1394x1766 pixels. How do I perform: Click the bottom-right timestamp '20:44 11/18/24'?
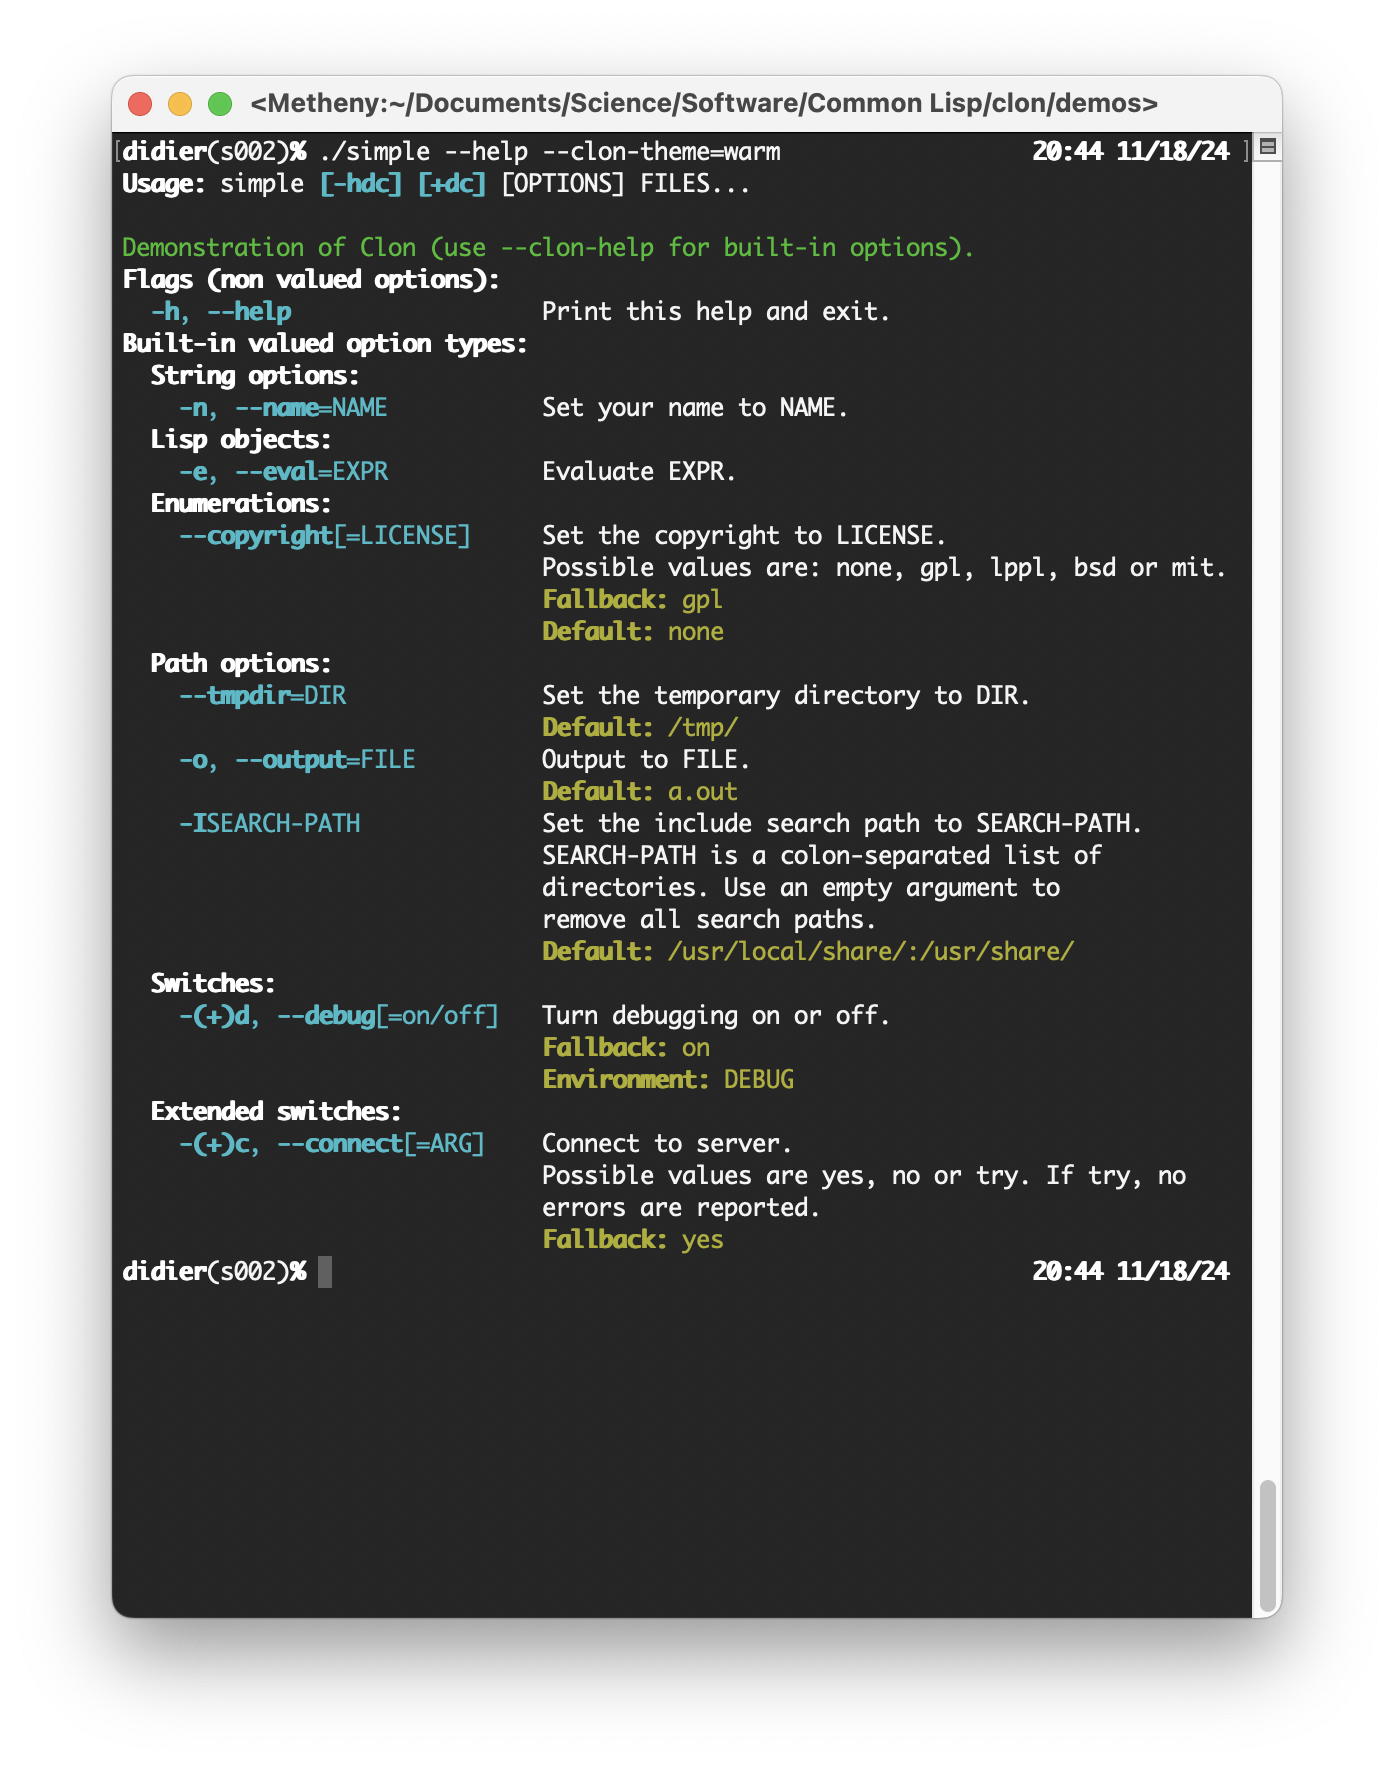click(x=1131, y=1272)
